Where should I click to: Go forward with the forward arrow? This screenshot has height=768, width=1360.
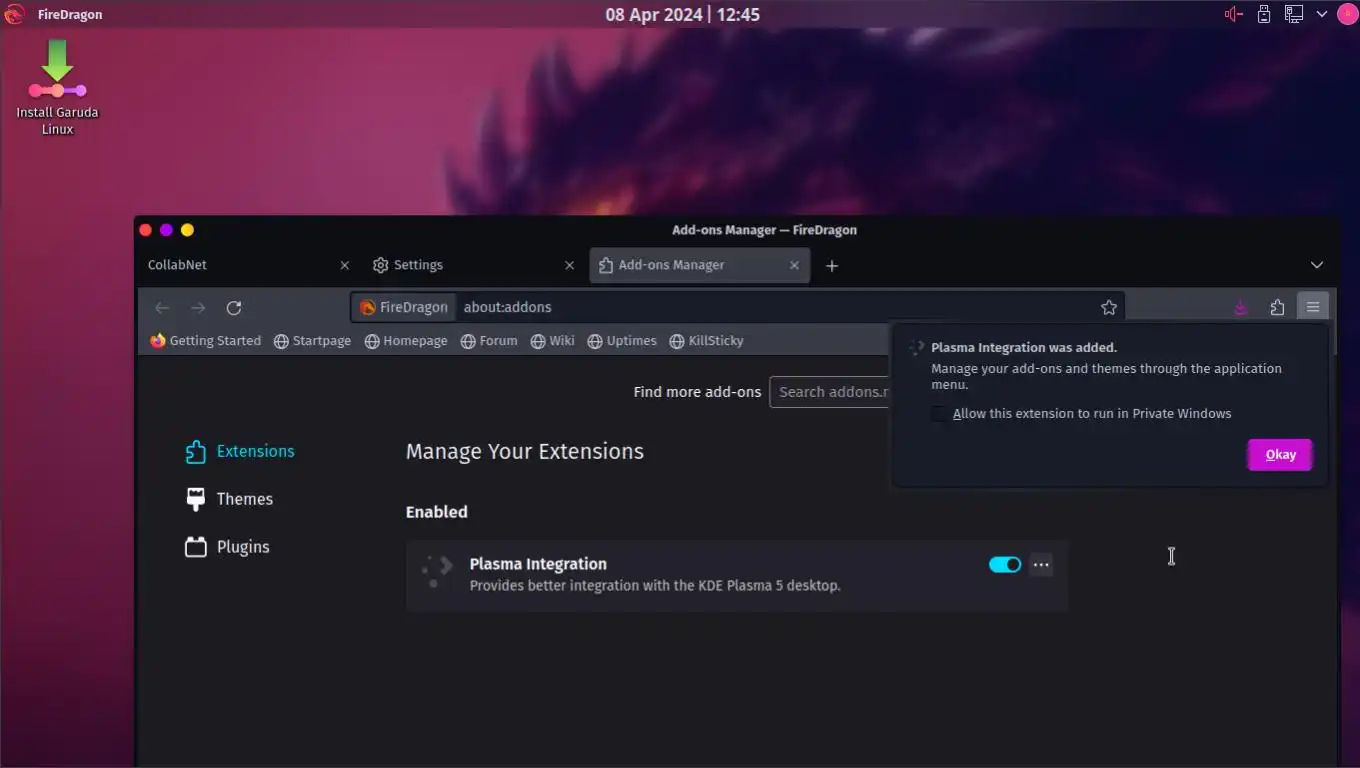198,307
